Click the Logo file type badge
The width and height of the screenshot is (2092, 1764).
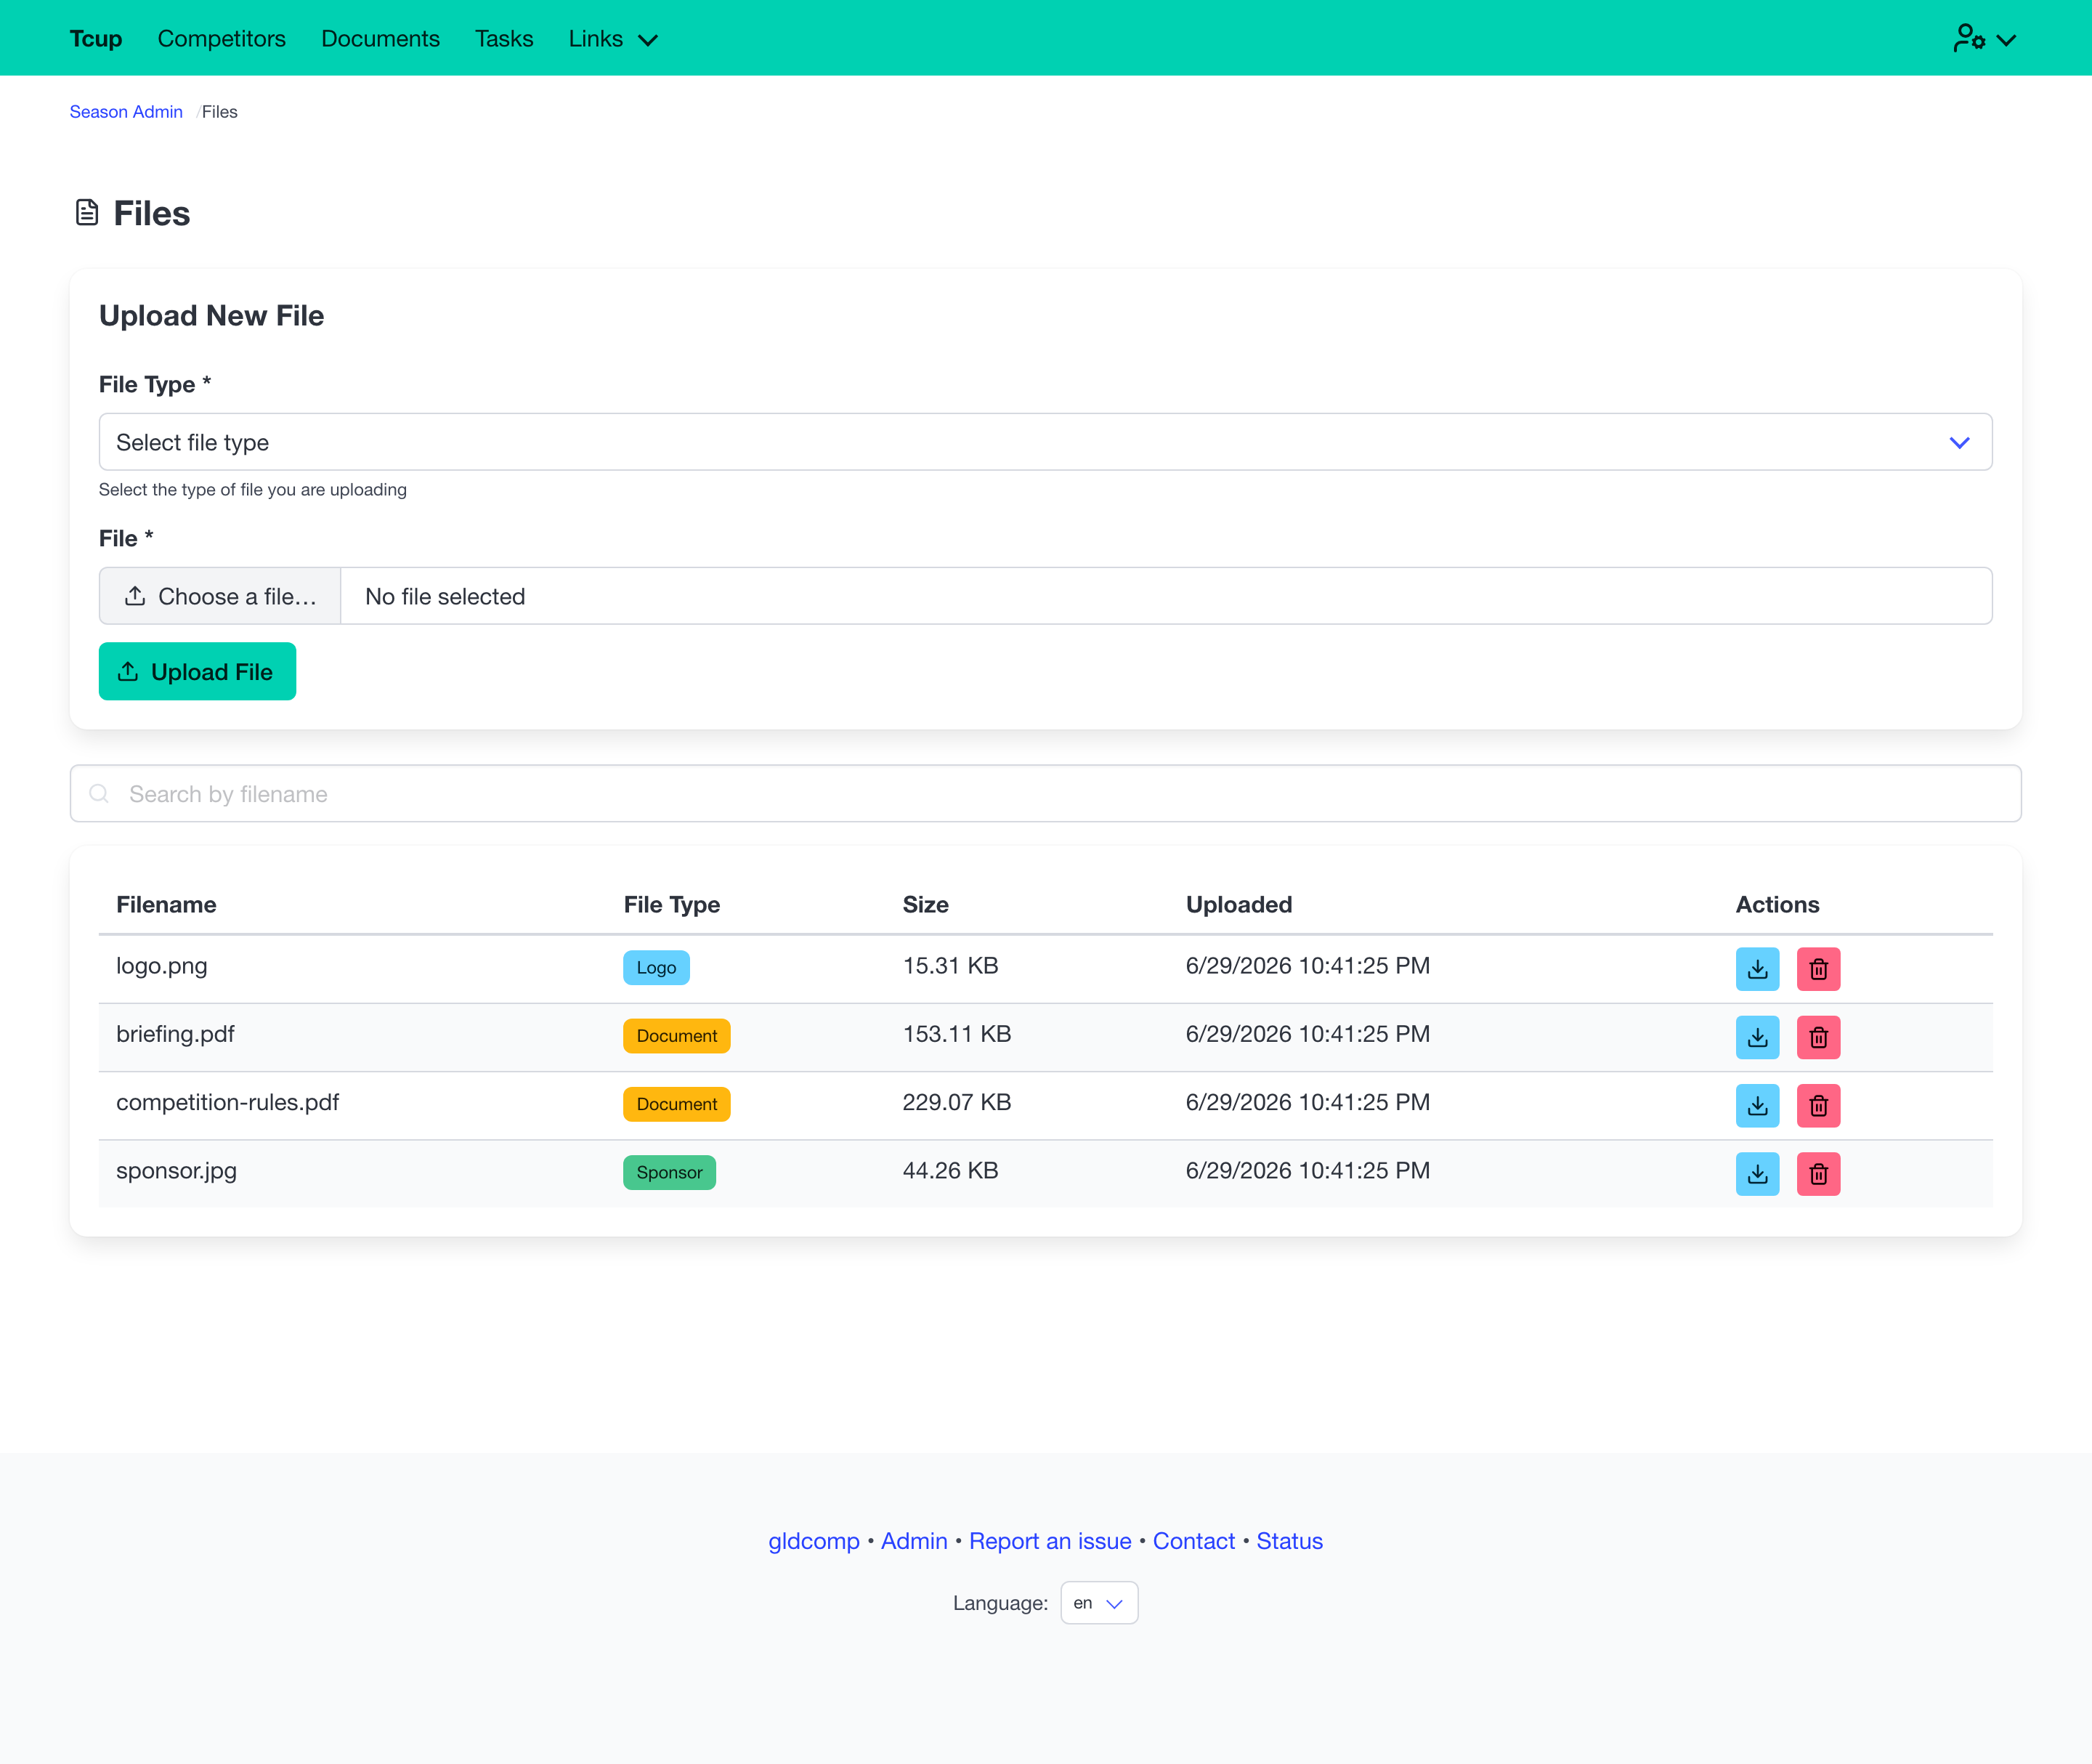point(656,968)
